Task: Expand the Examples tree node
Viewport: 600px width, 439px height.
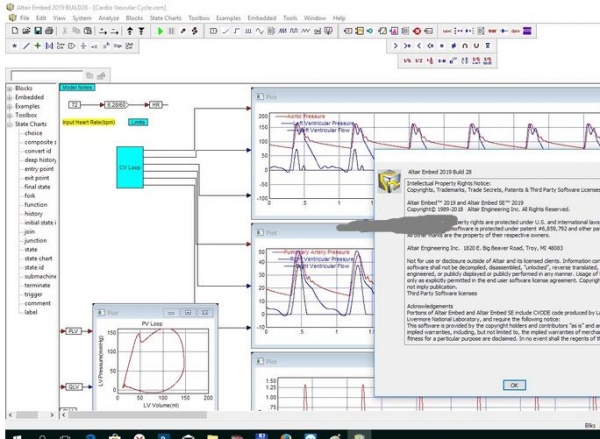Action: tap(10, 106)
